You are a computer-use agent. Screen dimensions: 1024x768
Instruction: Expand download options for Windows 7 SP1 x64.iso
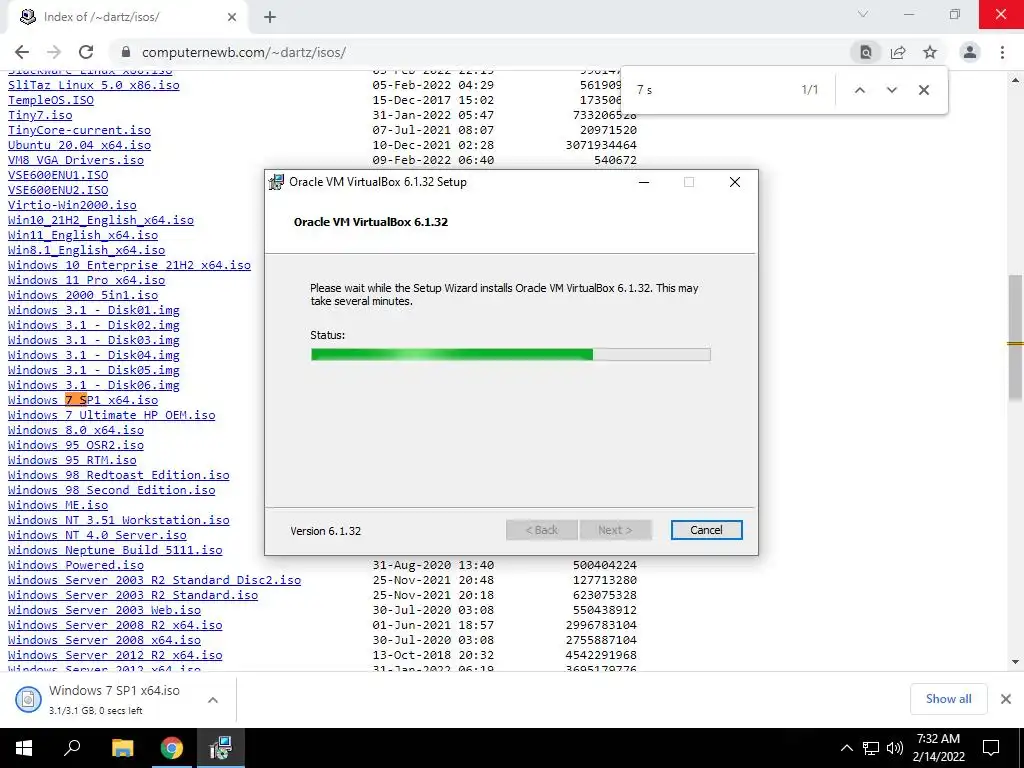[x=213, y=700]
